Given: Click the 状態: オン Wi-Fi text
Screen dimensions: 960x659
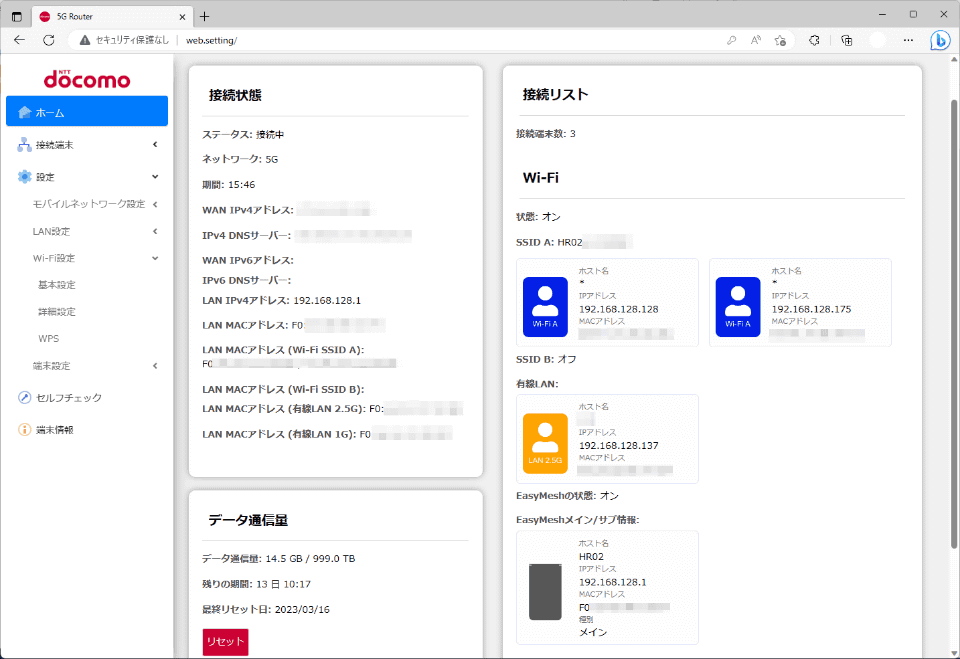Looking at the screenshot, I should pyautogui.click(x=538, y=217).
